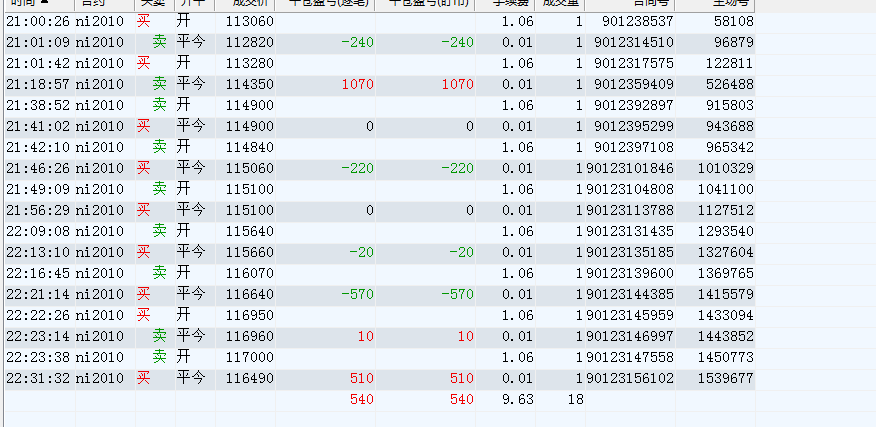Click the 22:13:10 time cell
This screenshot has height=427, width=876.
click(x=38, y=253)
